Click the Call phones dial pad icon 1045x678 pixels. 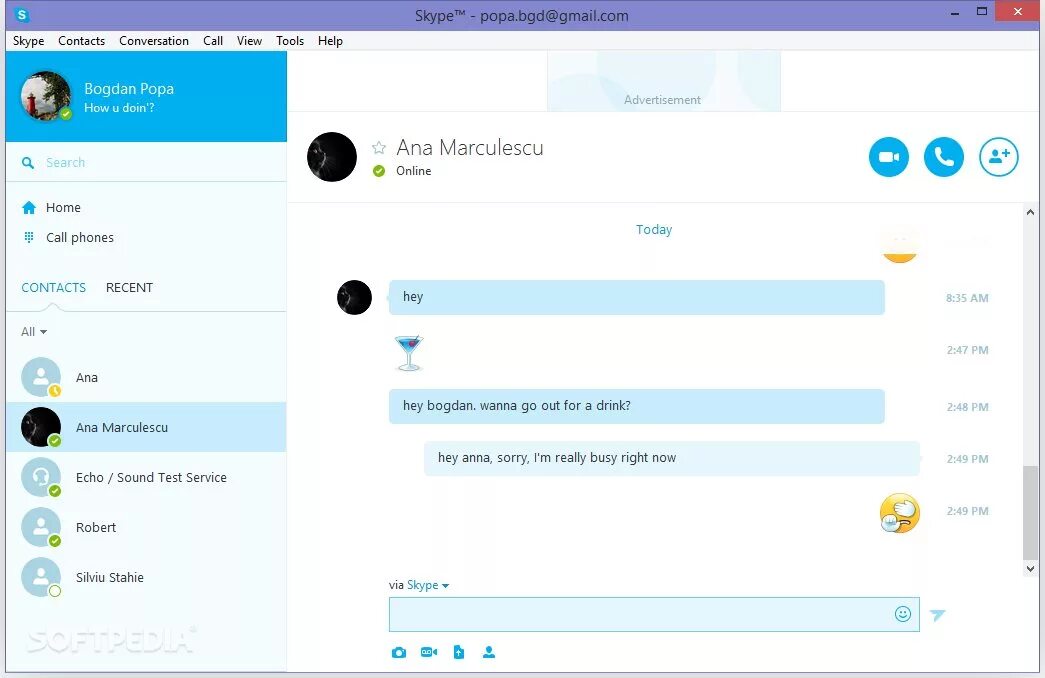coord(29,237)
